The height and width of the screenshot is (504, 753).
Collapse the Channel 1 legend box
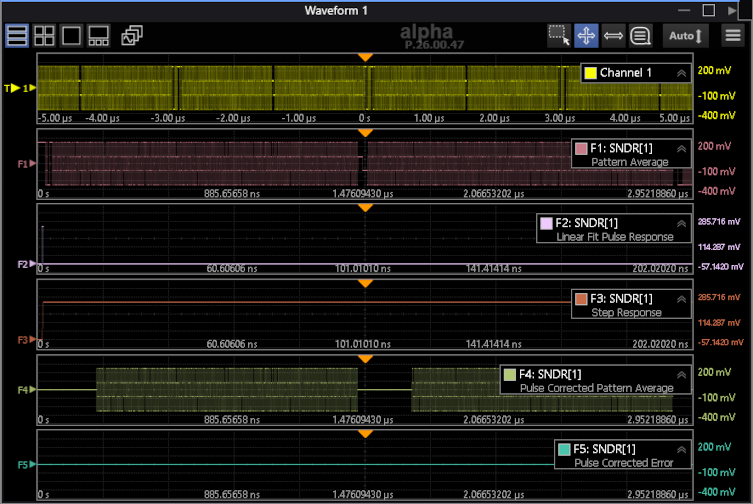pos(681,73)
